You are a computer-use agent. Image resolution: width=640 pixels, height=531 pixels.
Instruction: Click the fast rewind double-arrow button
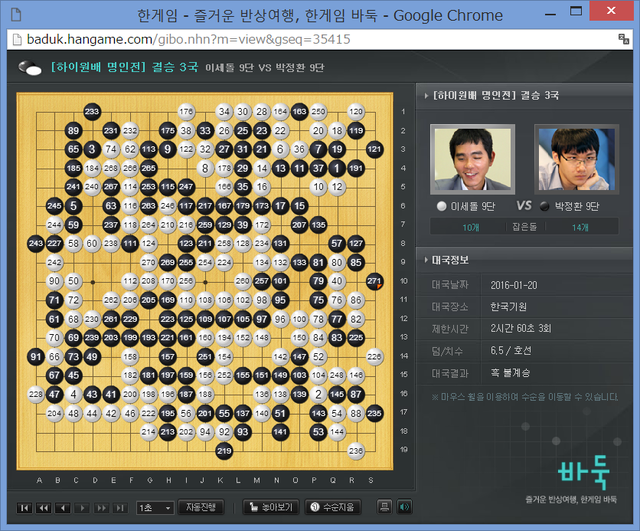point(44,508)
